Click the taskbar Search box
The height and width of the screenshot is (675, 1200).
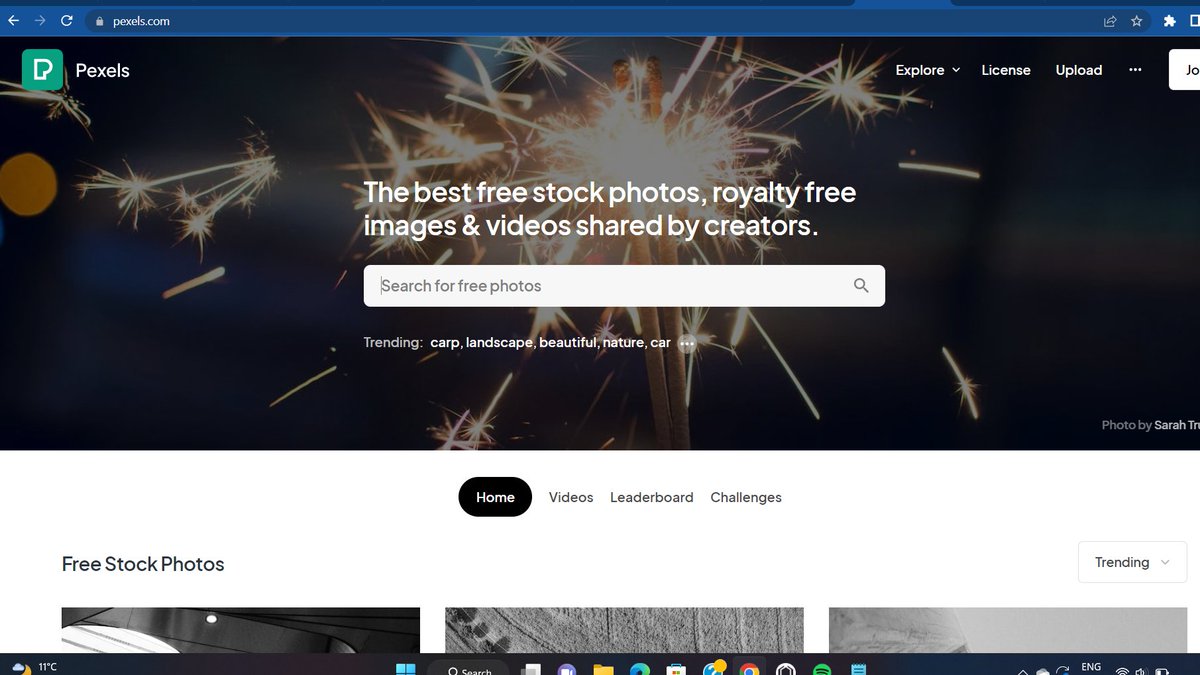[468, 669]
